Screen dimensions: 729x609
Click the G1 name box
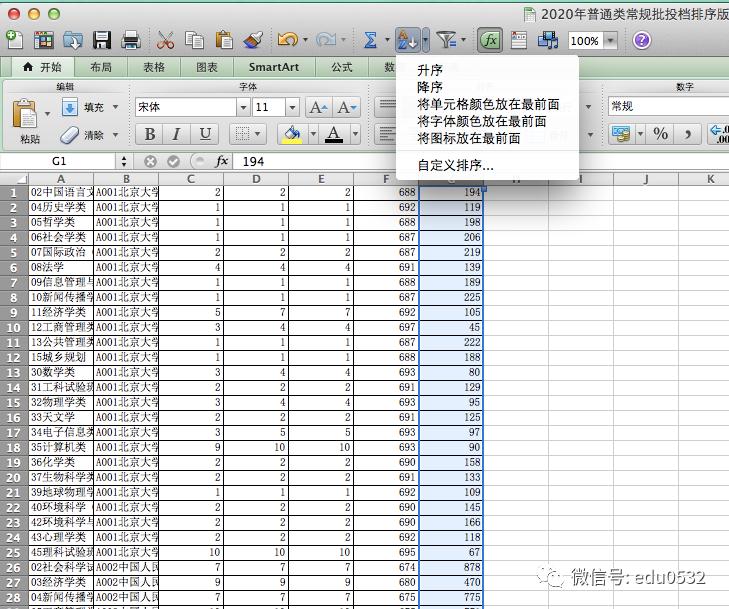pyautogui.click(x=59, y=161)
